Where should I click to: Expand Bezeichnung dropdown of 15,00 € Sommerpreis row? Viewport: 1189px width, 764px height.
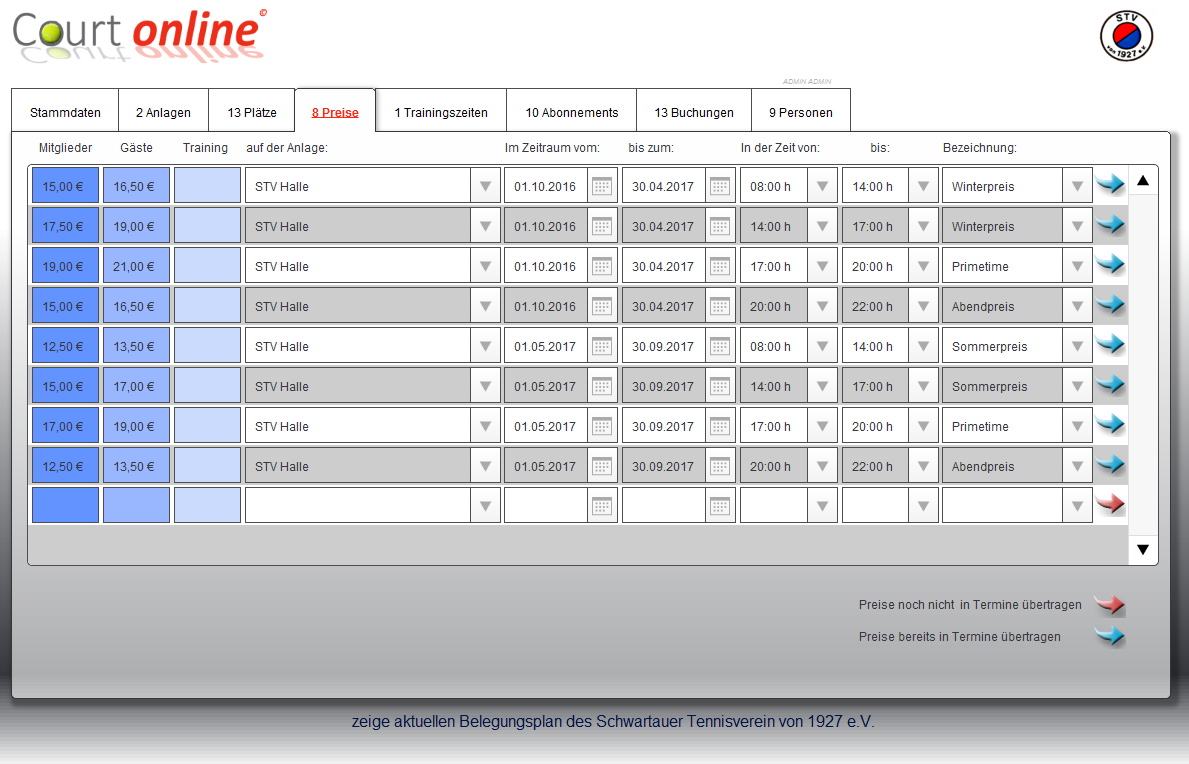tap(1077, 387)
